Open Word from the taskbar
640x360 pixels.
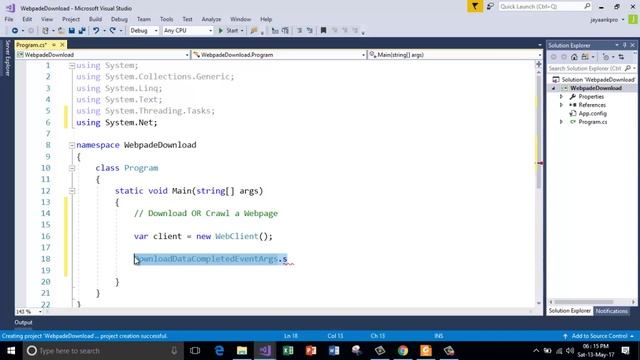[x=334, y=351]
